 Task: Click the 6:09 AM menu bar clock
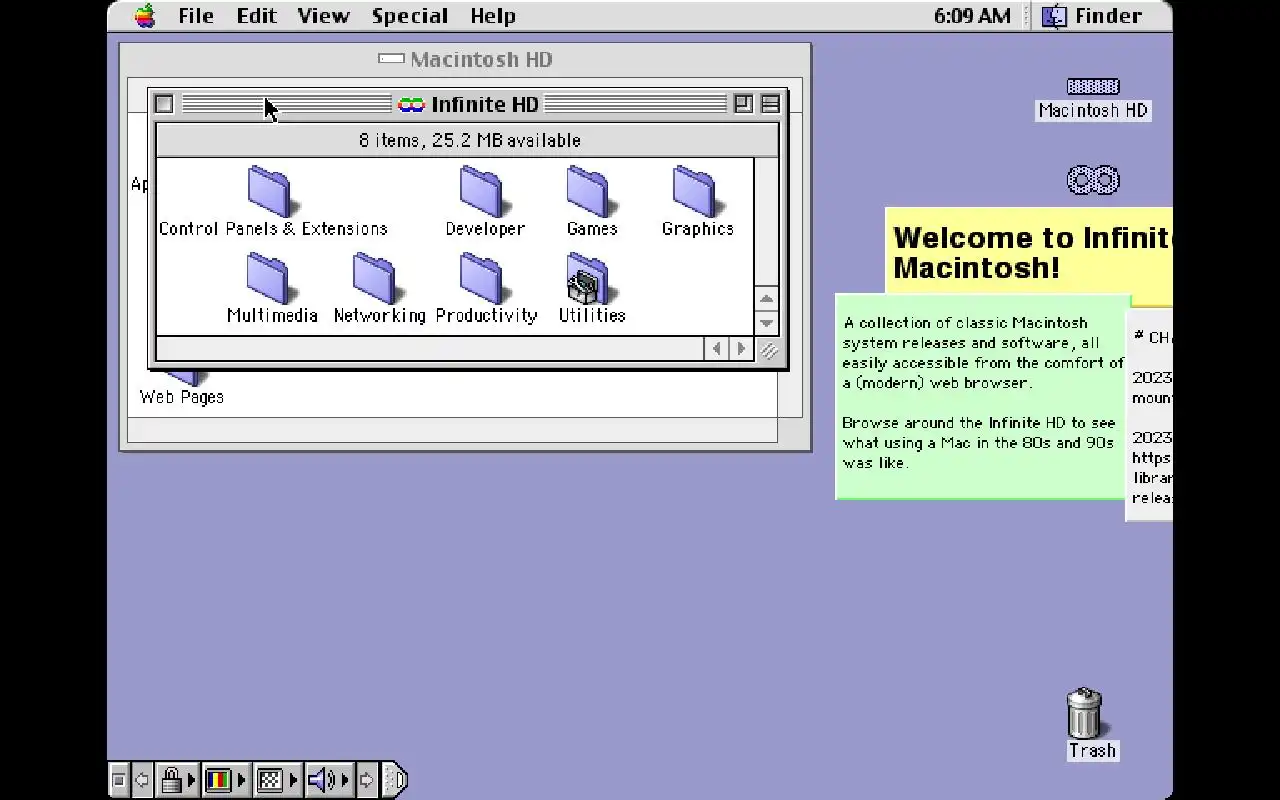pos(972,16)
